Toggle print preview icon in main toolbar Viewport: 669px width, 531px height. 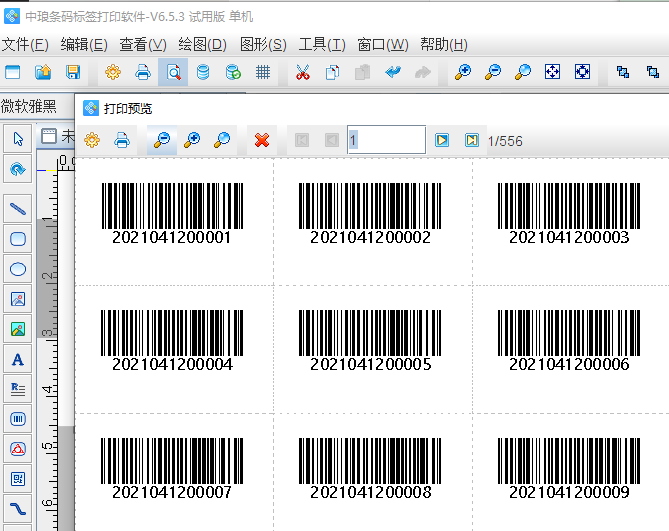coord(173,72)
